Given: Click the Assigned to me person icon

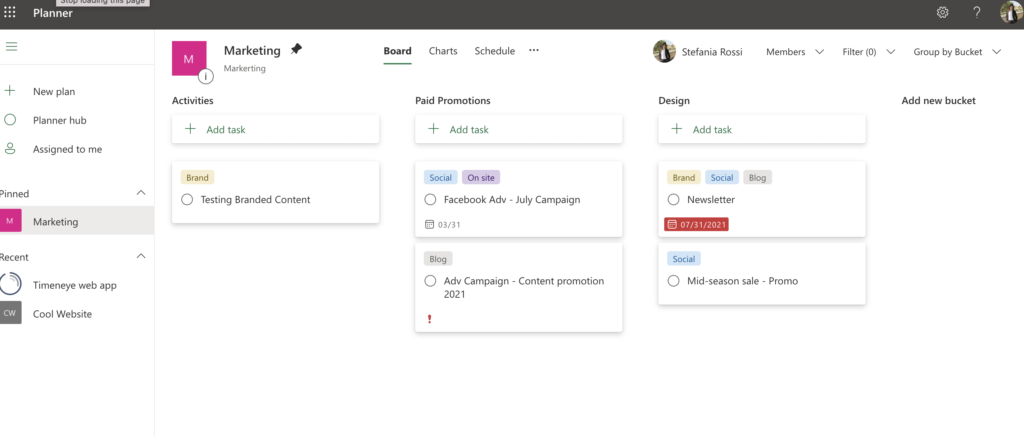Looking at the screenshot, I should (10, 148).
